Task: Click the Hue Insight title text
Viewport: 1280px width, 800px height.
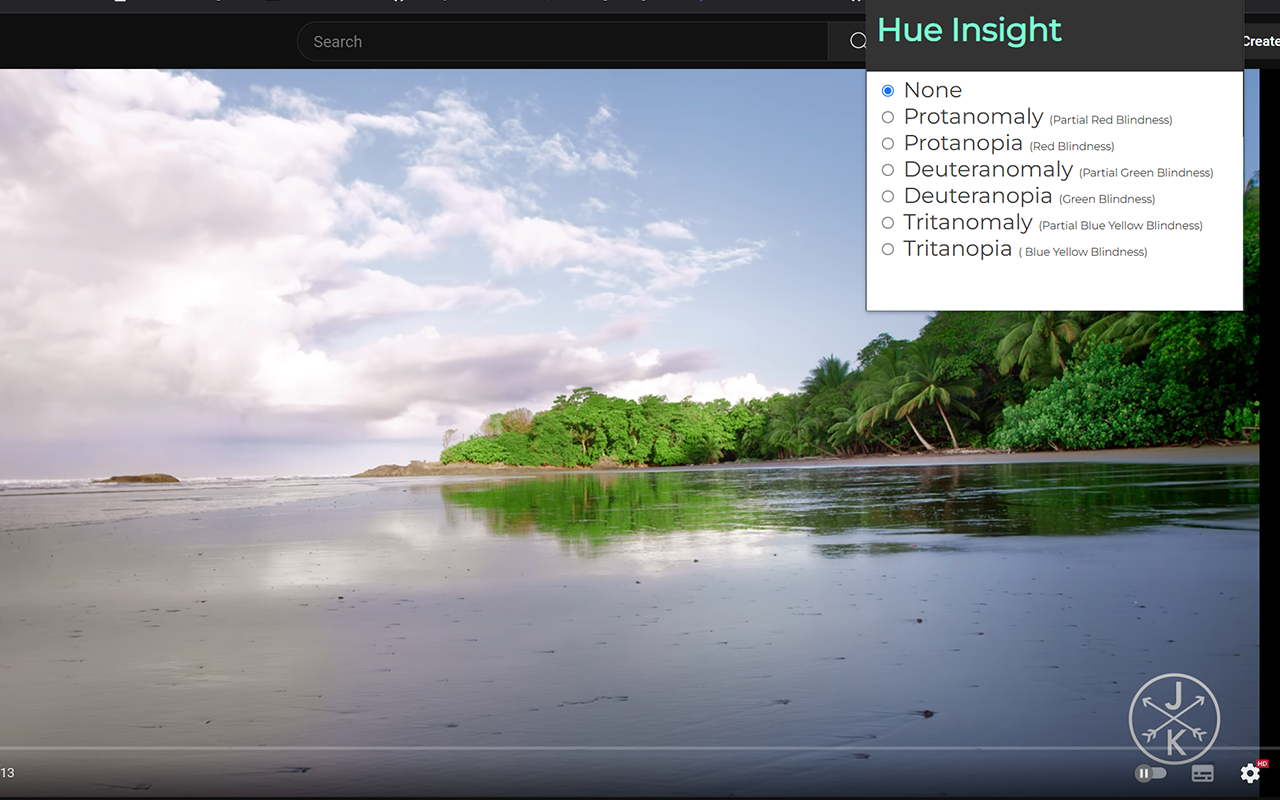Action: point(969,30)
